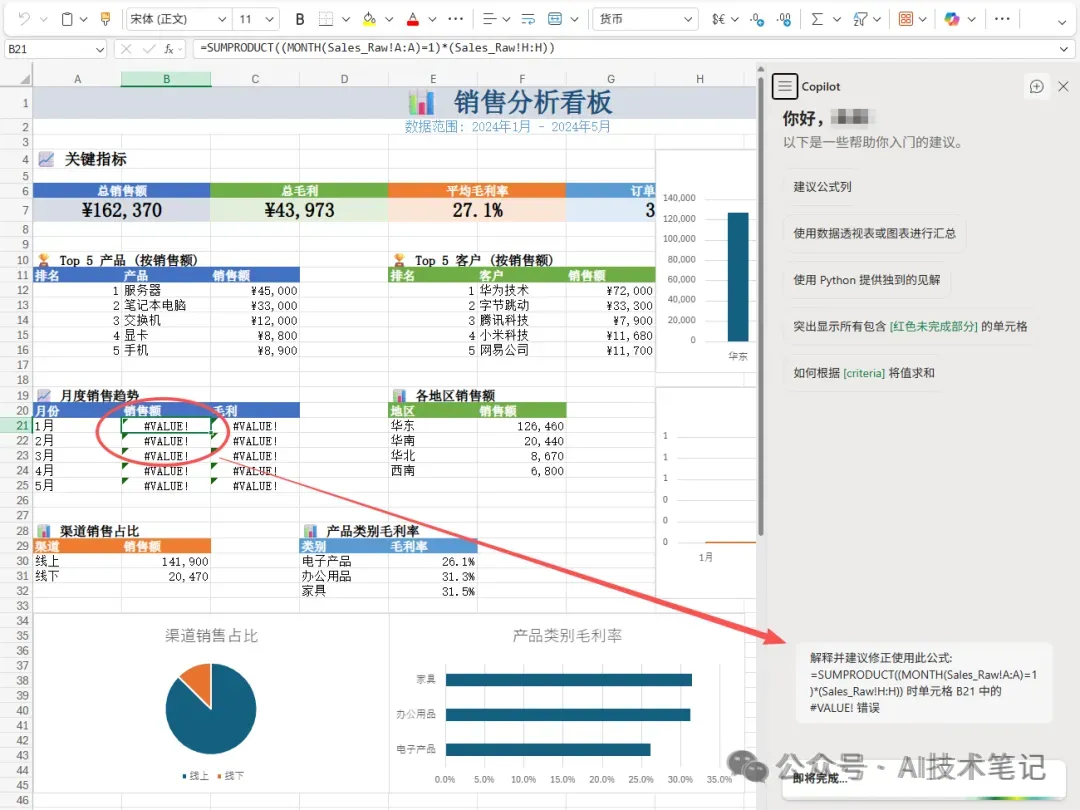Open the alignment dropdown arrow

(506, 19)
